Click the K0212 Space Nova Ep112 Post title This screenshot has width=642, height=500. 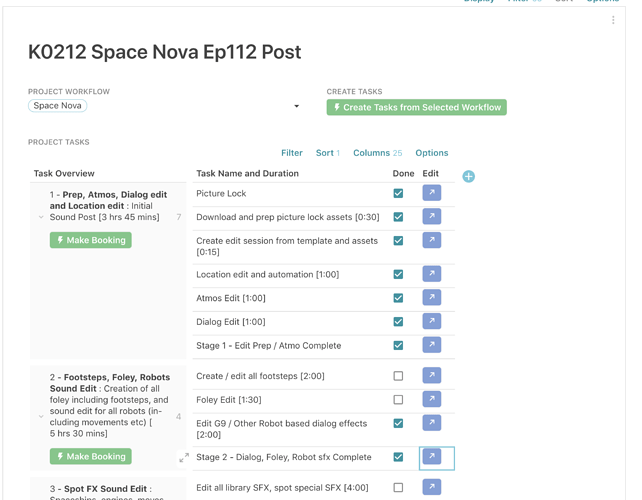(x=165, y=52)
